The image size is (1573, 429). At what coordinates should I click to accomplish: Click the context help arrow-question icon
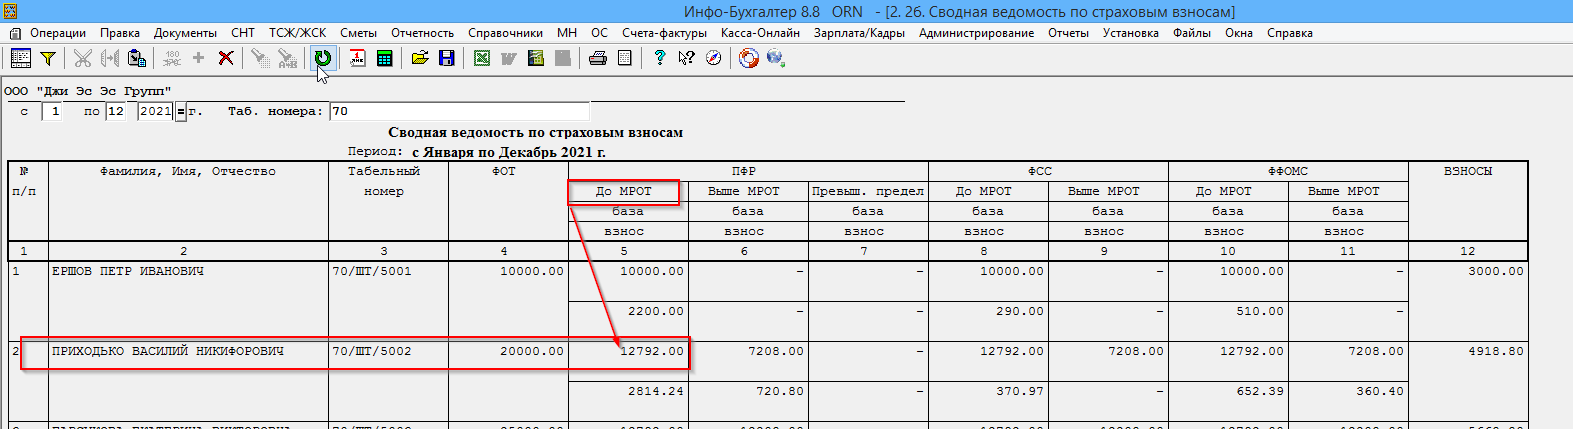pos(686,58)
